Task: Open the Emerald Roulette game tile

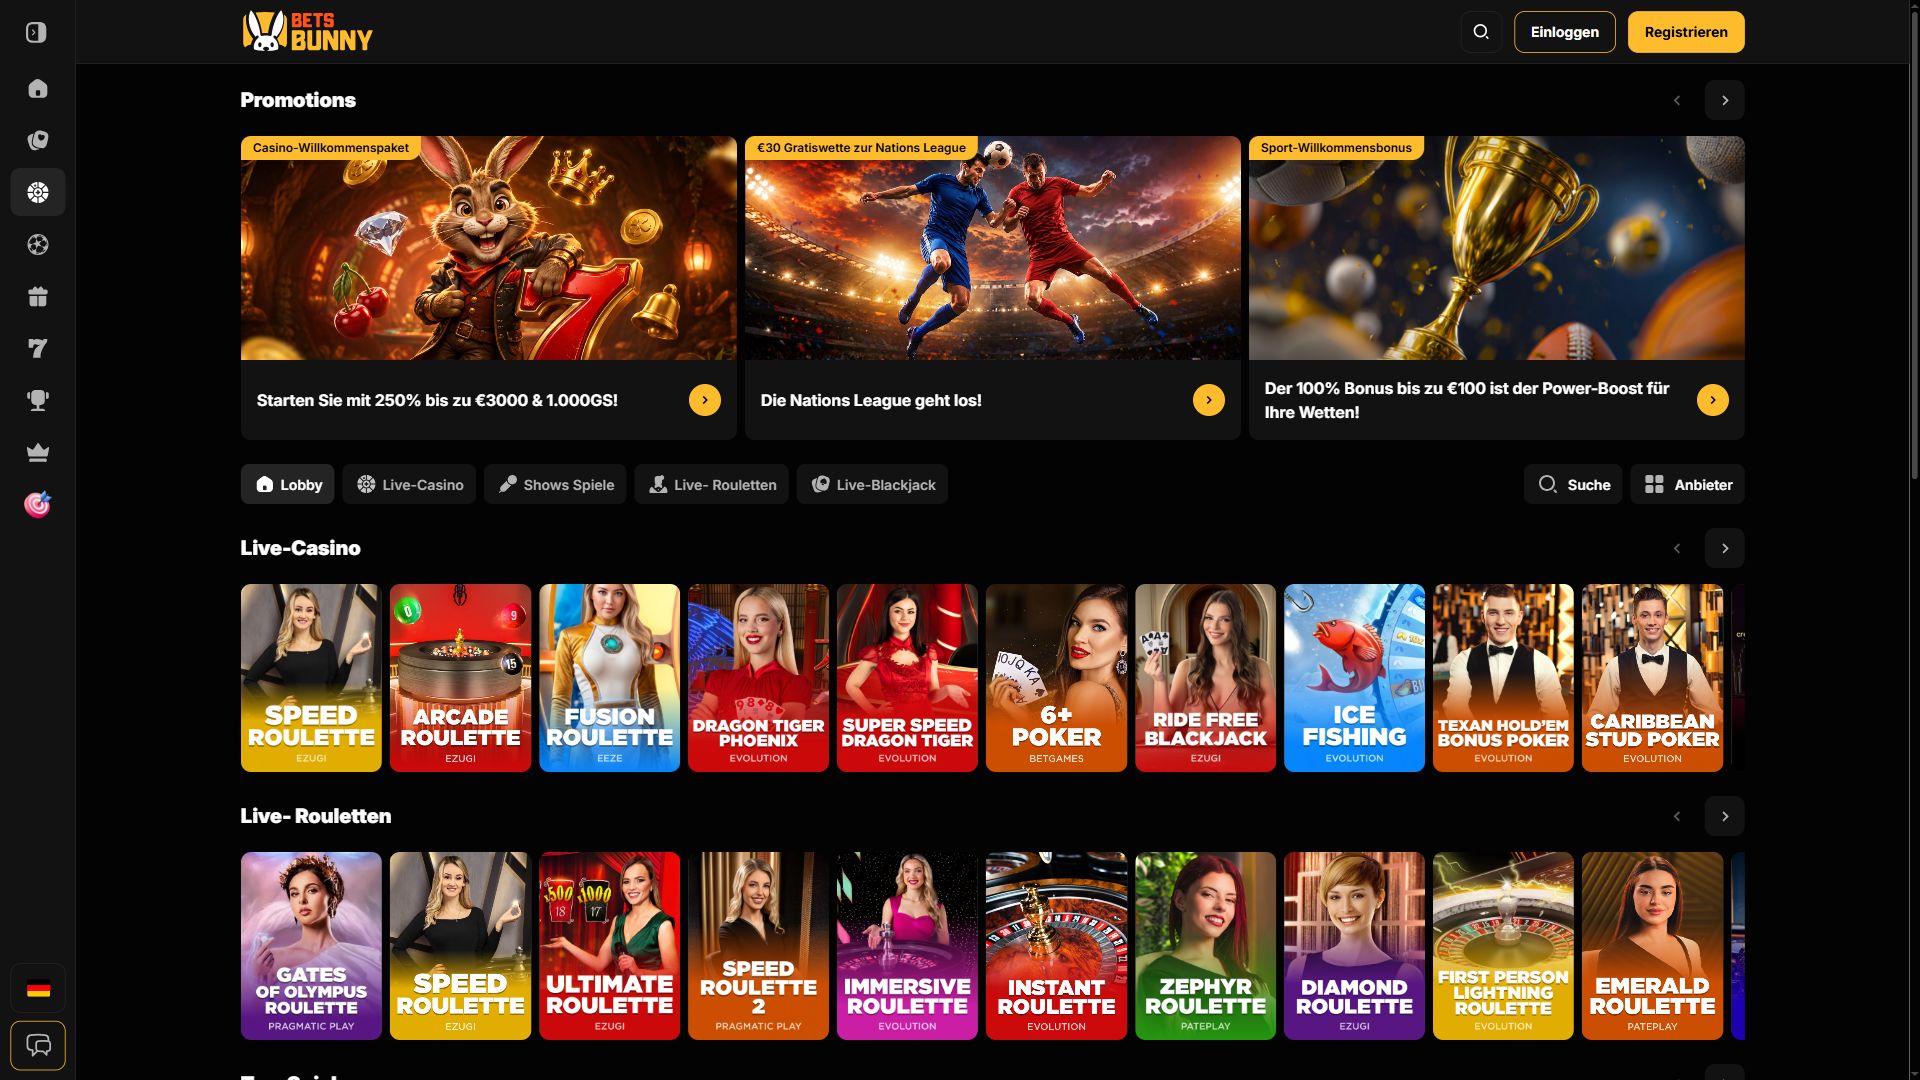Action: 1652,946
